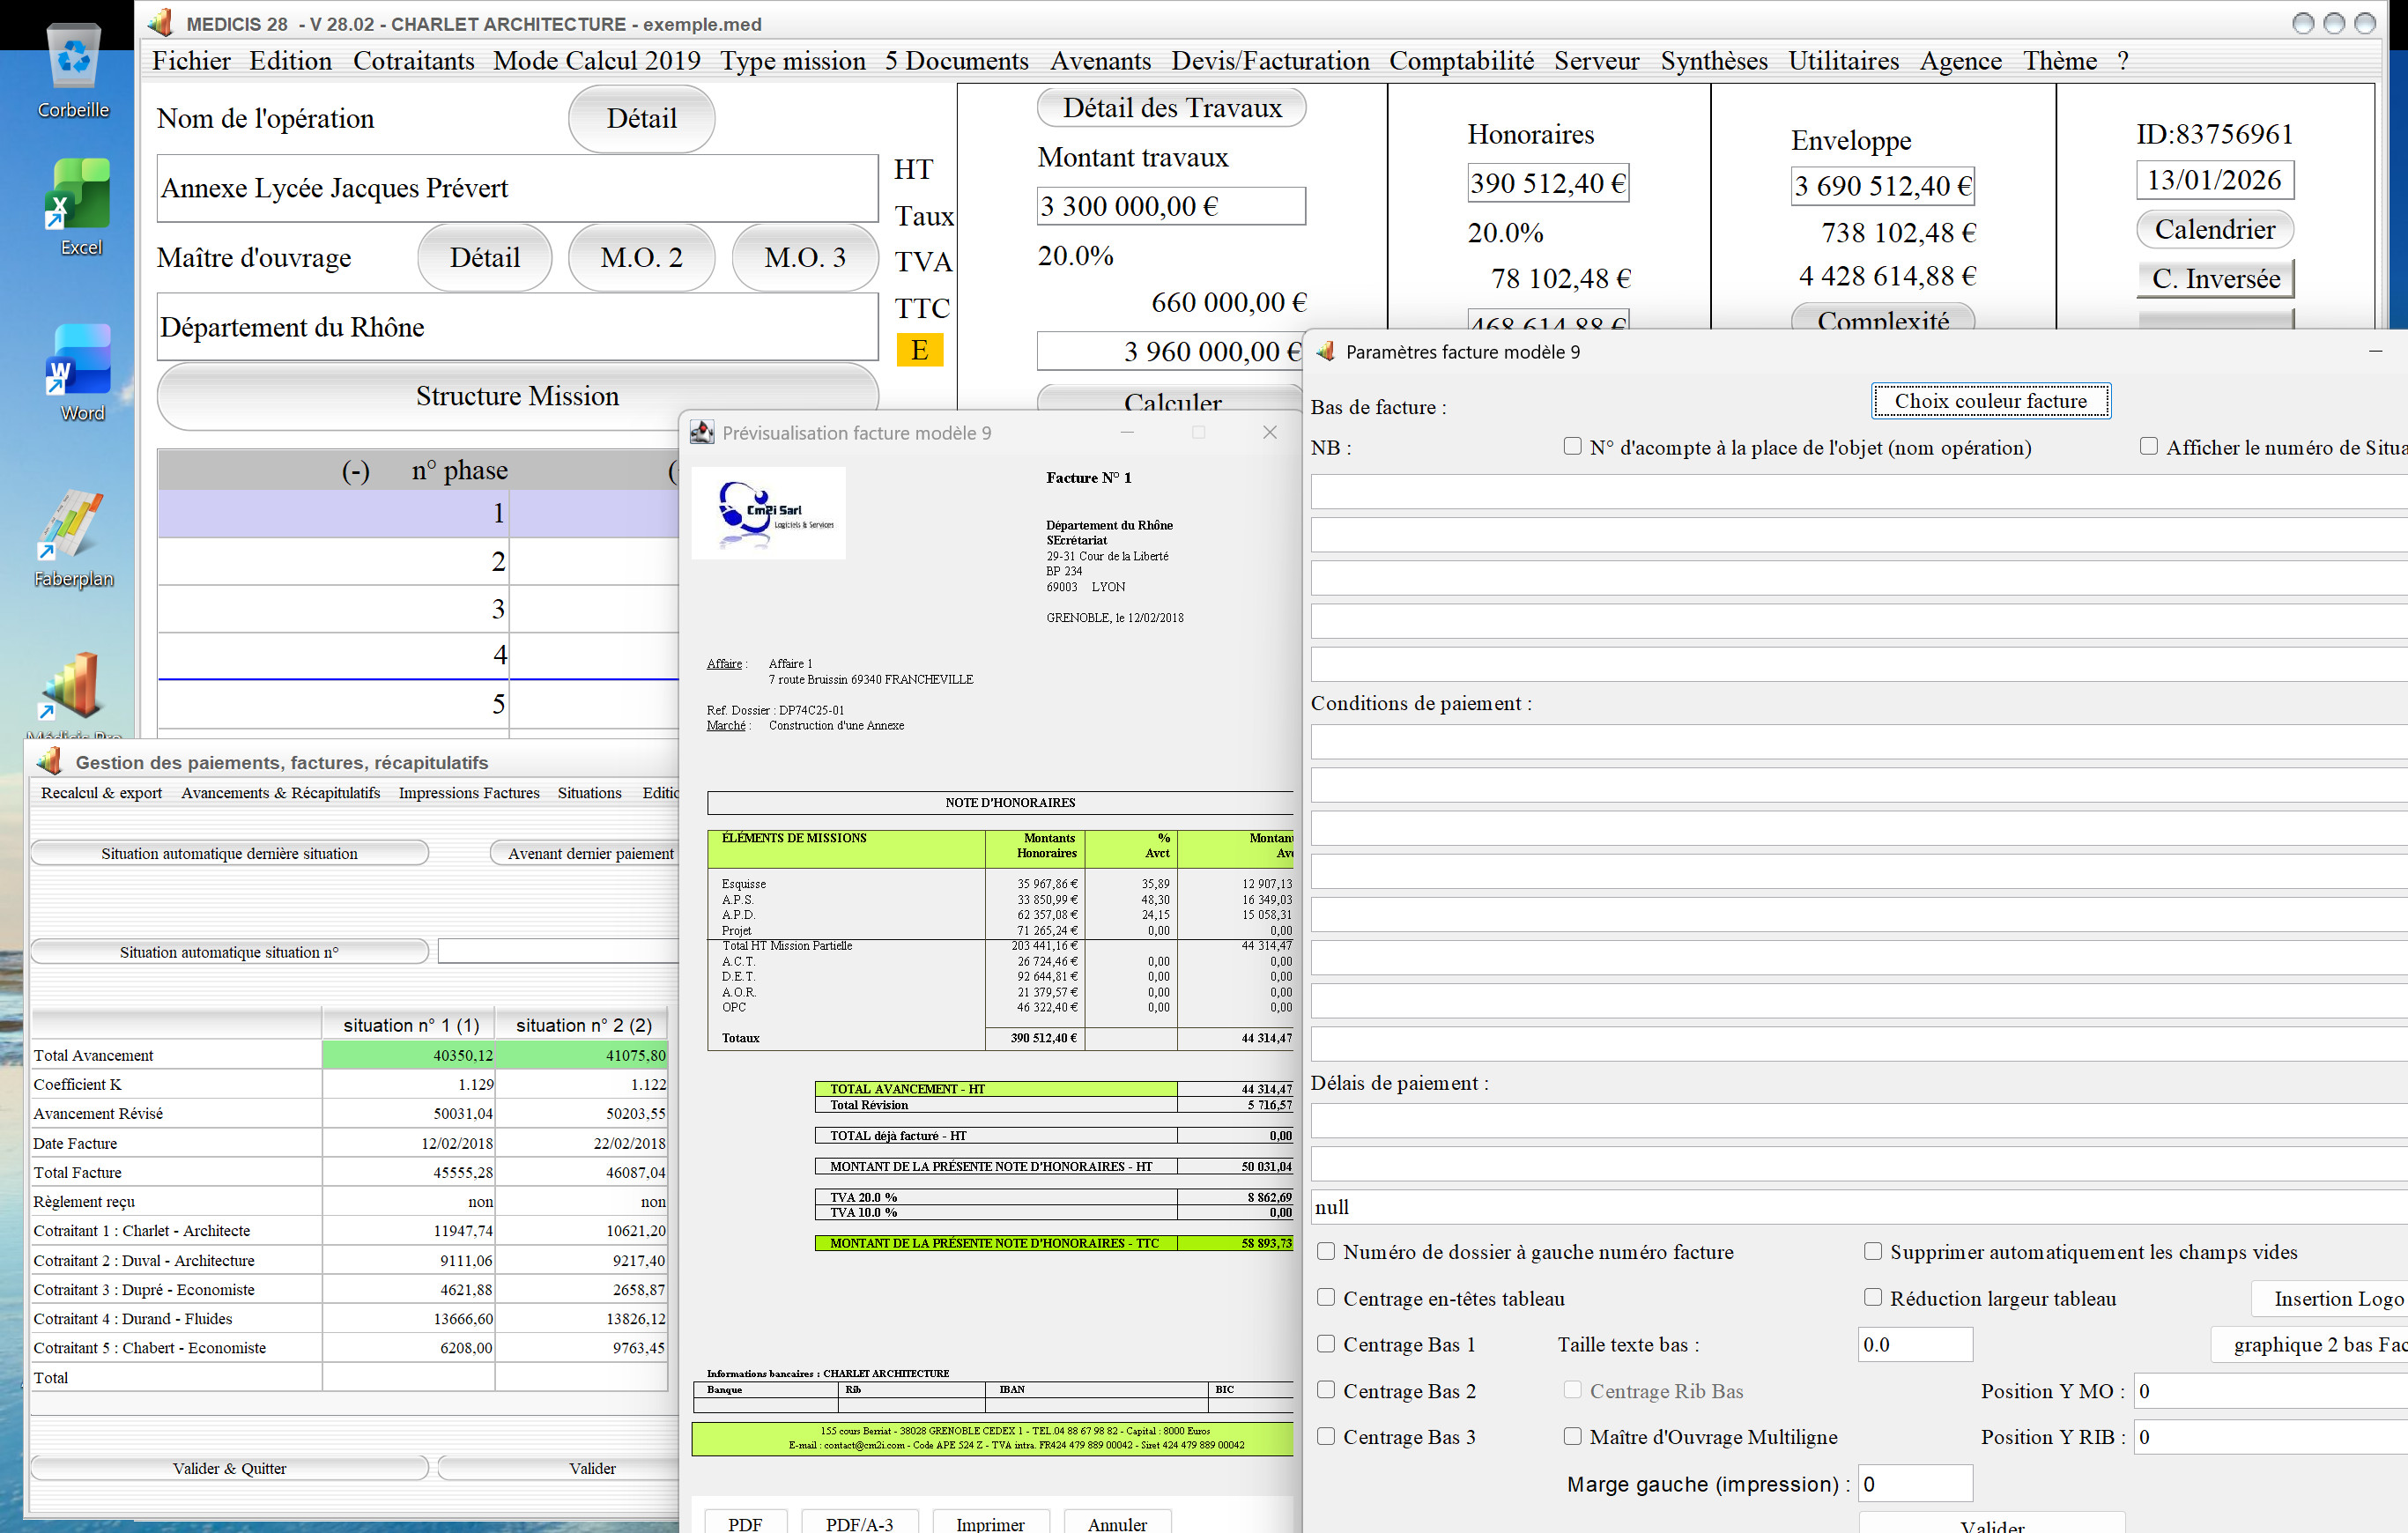Screen dimensions: 2408x1533
Task: Enable N° d'acompte à la place de l'objet
Action: [x=1573, y=446]
